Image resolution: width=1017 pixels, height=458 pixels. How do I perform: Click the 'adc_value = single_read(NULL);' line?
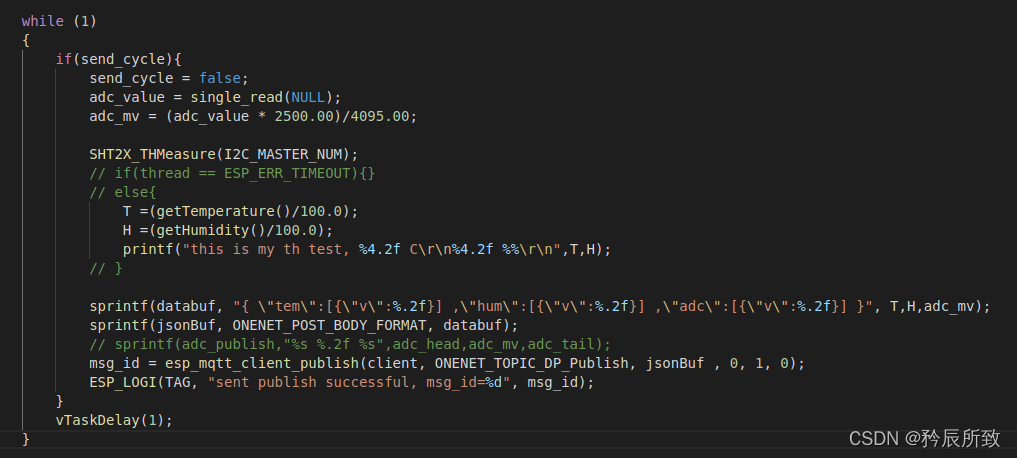tap(215, 97)
